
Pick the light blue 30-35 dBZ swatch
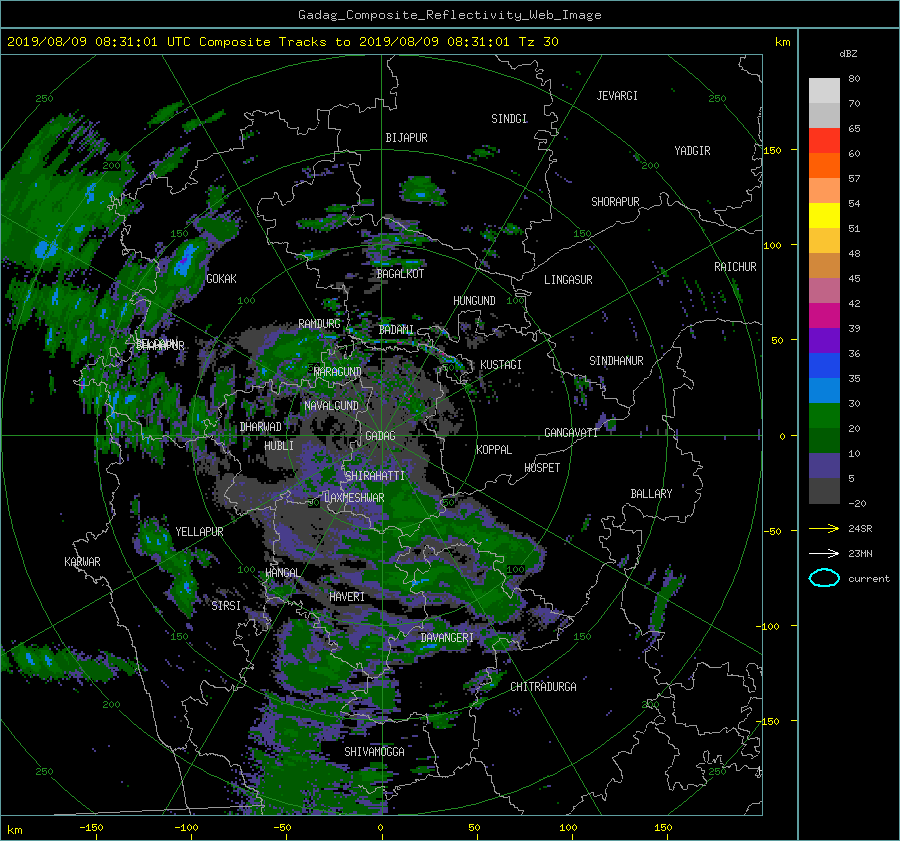(824, 390)
